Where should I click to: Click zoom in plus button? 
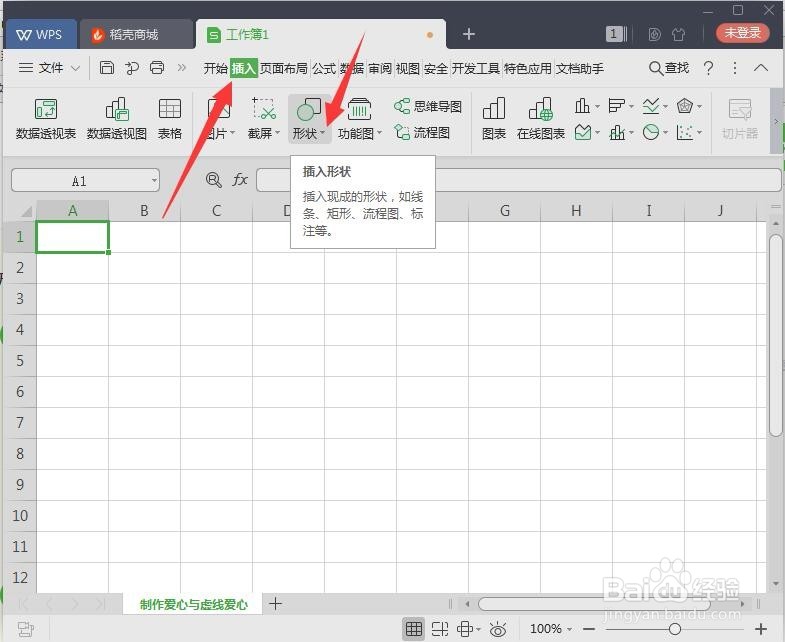pyautogui.click(x=761, y=629)
